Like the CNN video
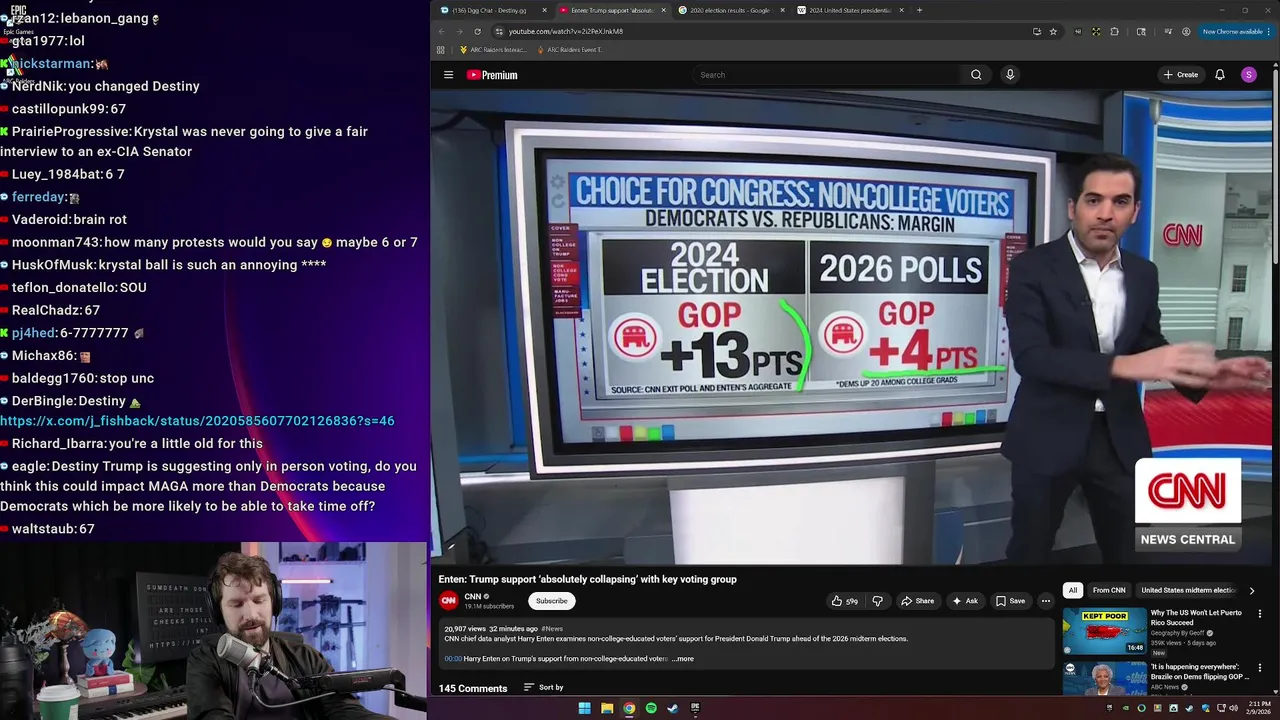Screen dimensions: 1280x720 tap(844, 601)
